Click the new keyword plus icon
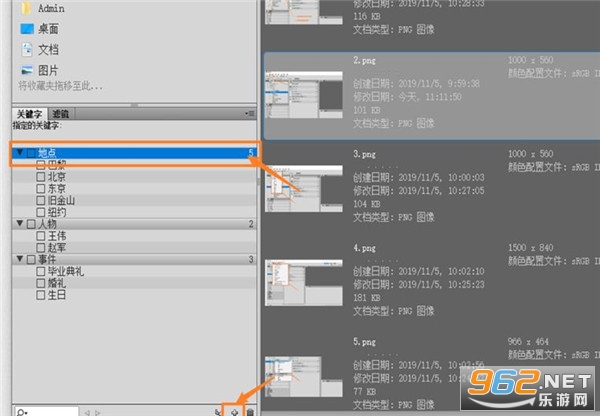600x416 pixels. tap(234, 412)
